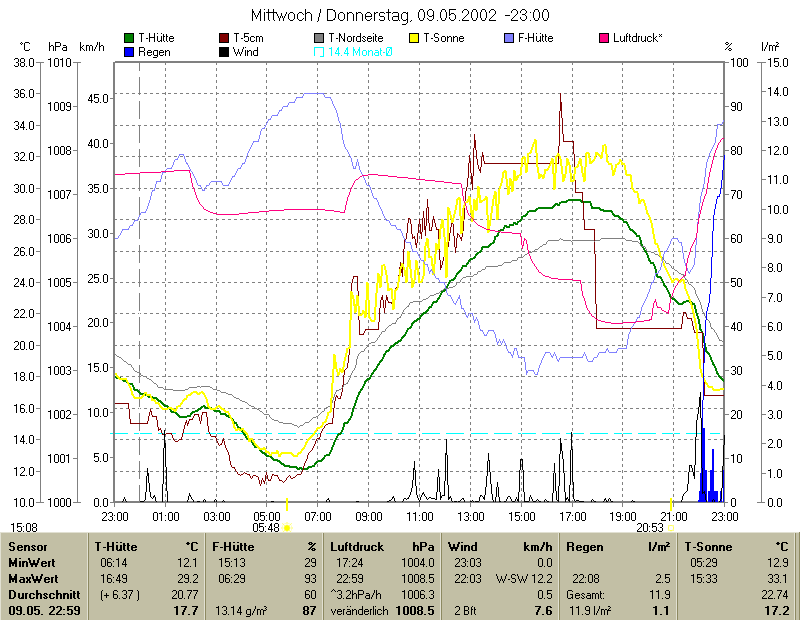Click the yellow T-Sonne legend square
The height and width of the screenshot is (620, 800).
coord(414,38)
